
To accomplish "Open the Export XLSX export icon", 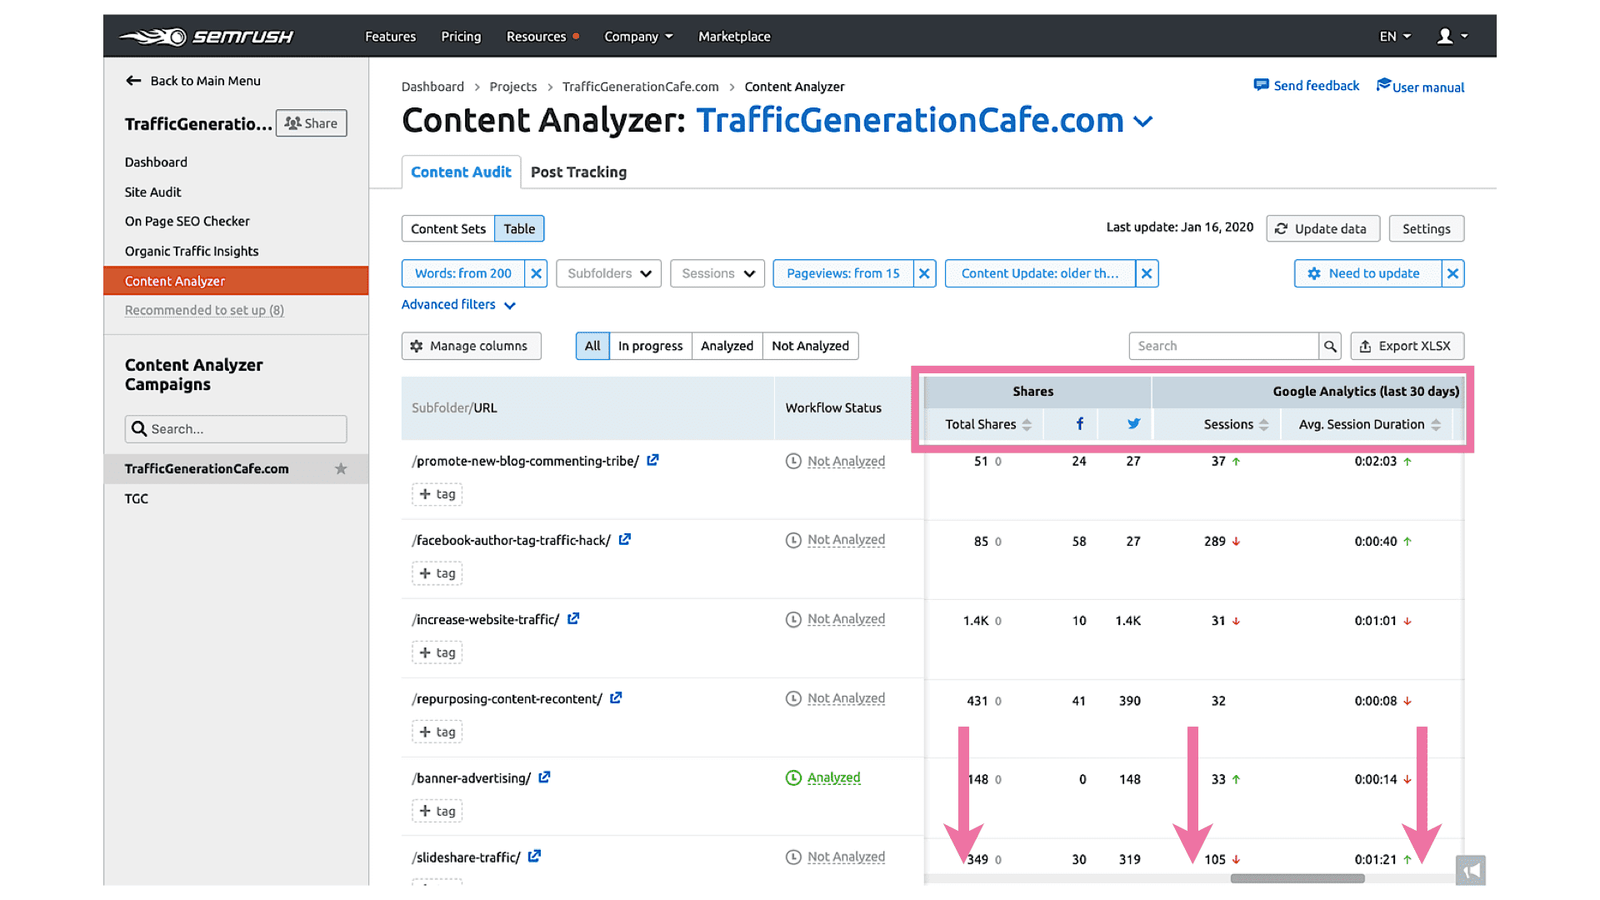I will click(x=1366, y=345).
